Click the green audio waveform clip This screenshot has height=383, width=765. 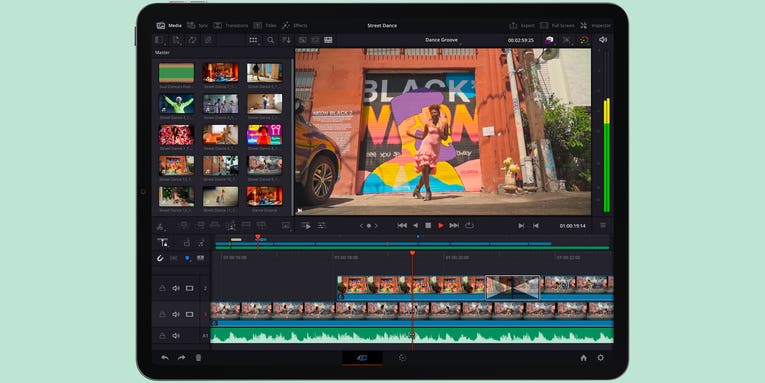click(x=412, y=336)
